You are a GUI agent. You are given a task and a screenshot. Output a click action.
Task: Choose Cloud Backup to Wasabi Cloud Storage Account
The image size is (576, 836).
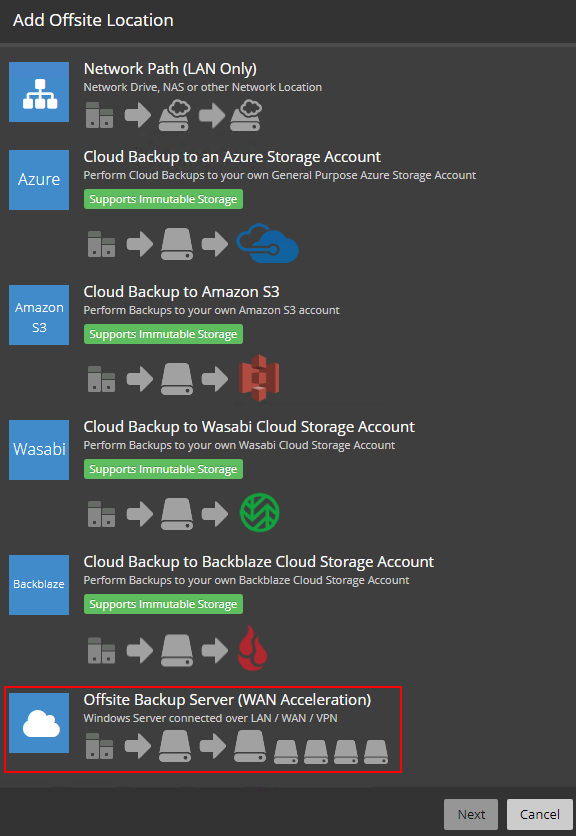tap(249, 427)
